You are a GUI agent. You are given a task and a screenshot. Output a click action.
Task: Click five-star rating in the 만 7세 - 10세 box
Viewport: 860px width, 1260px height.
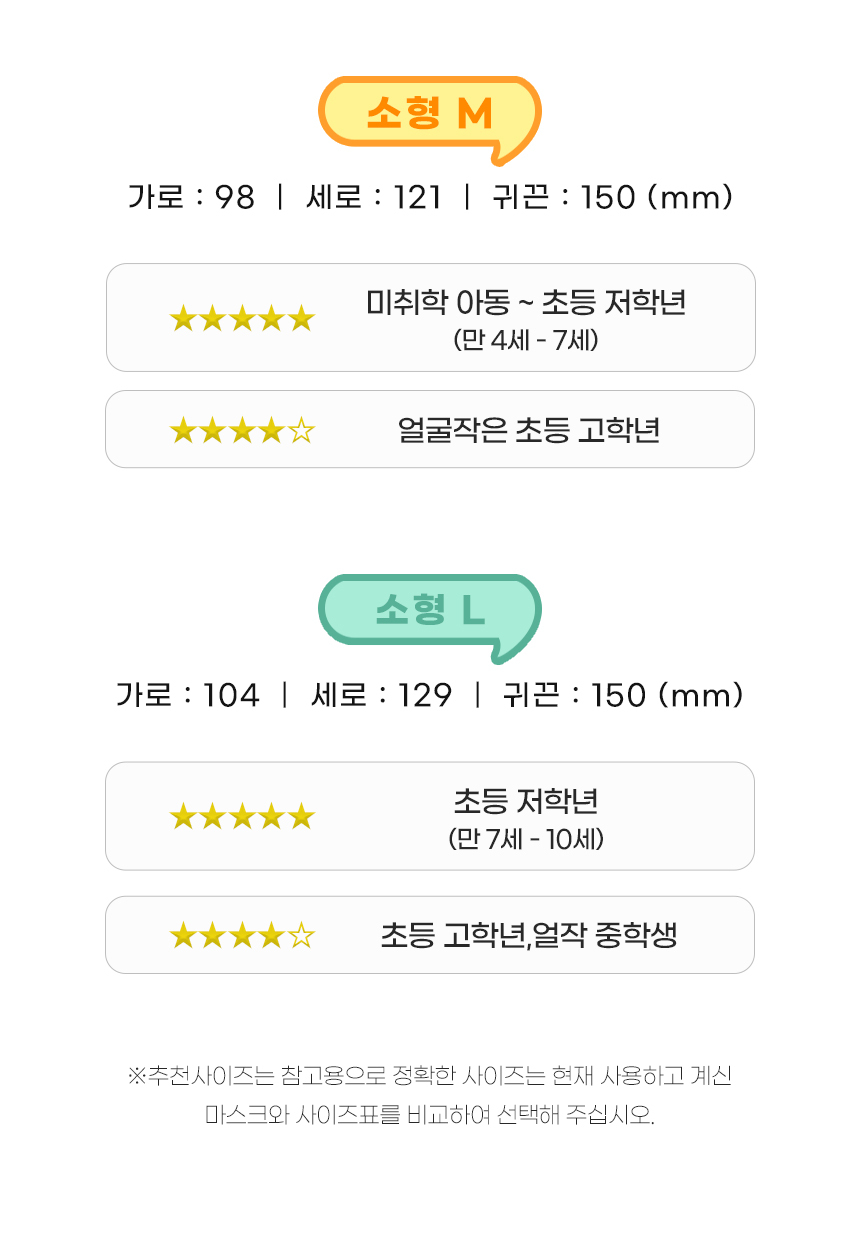click(x=242, y=817)
